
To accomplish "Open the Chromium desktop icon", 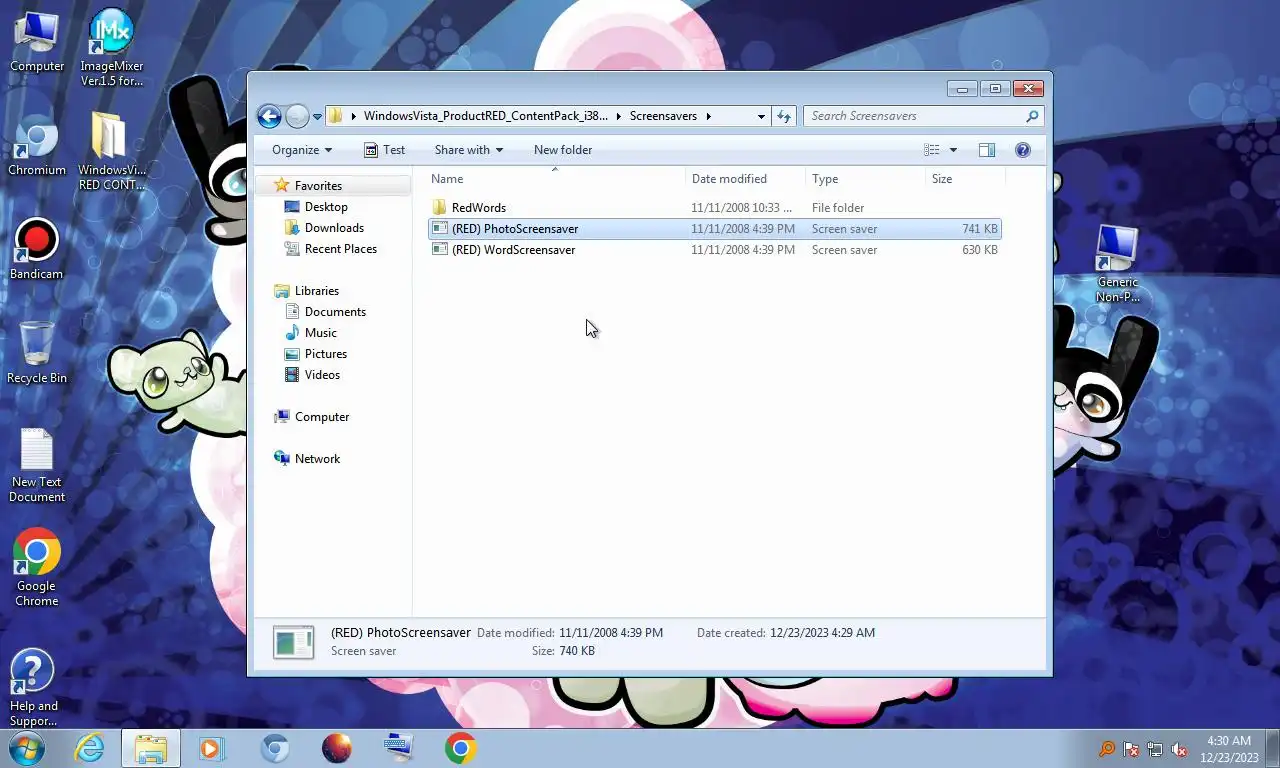I will 37,146.
